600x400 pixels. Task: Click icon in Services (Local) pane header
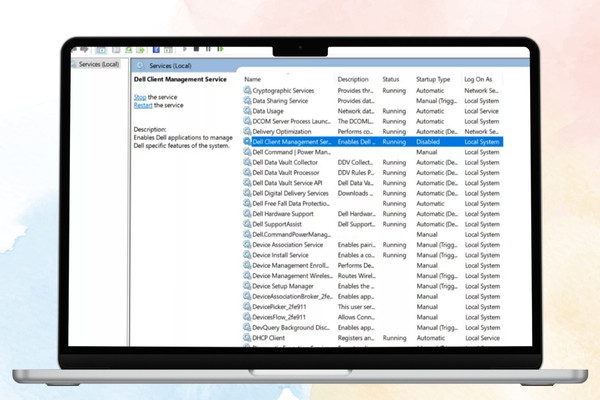click(140, 66)
